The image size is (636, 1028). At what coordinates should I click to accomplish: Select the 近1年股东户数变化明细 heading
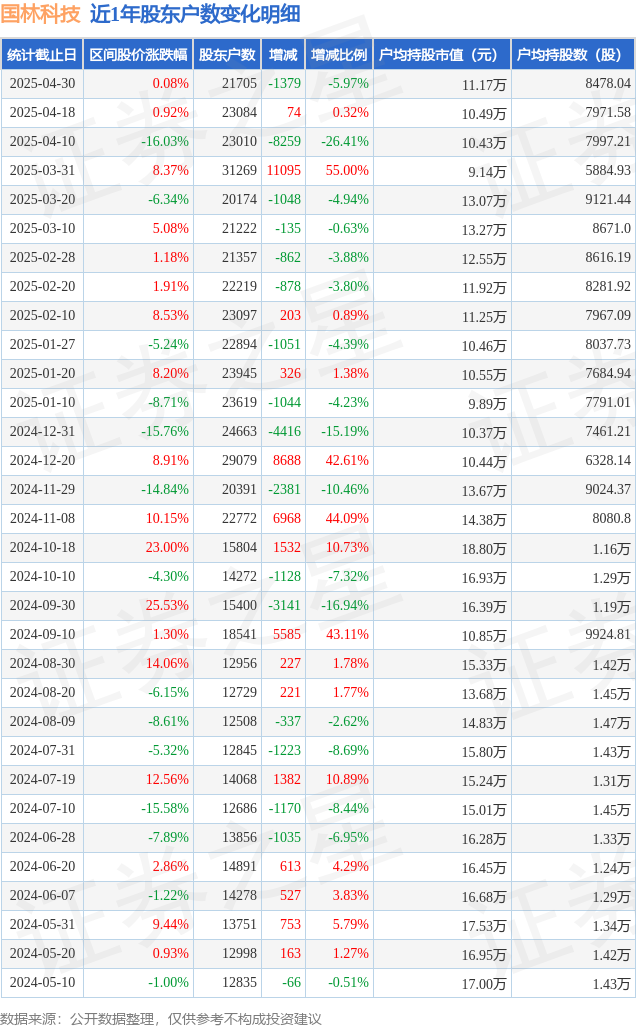click(195, 14)
